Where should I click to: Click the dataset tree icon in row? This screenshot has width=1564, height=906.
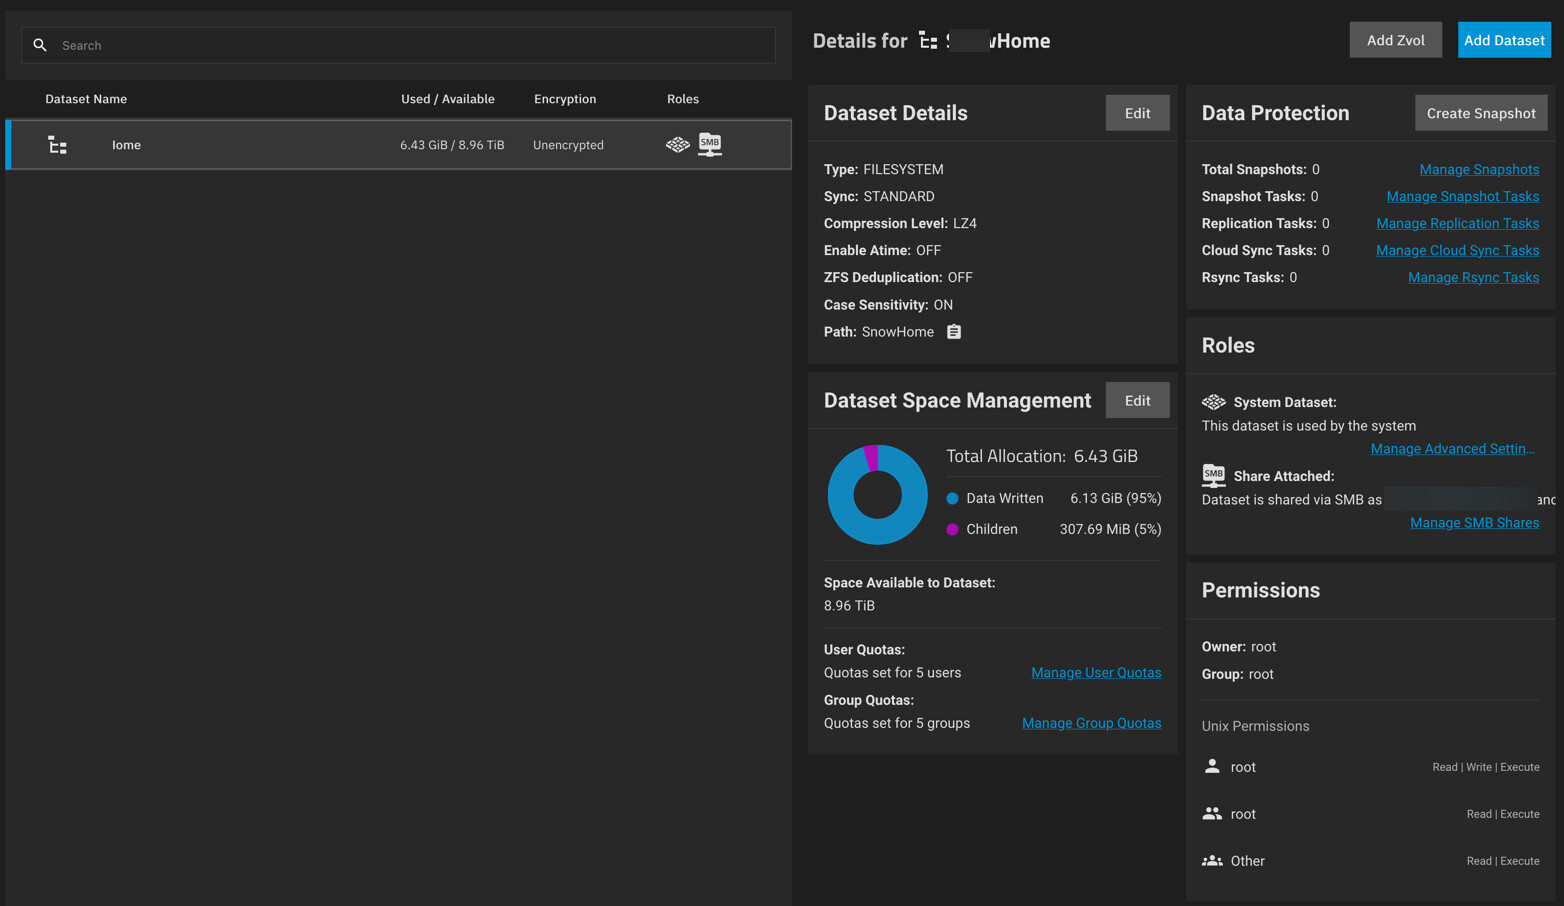click(57, 145)
